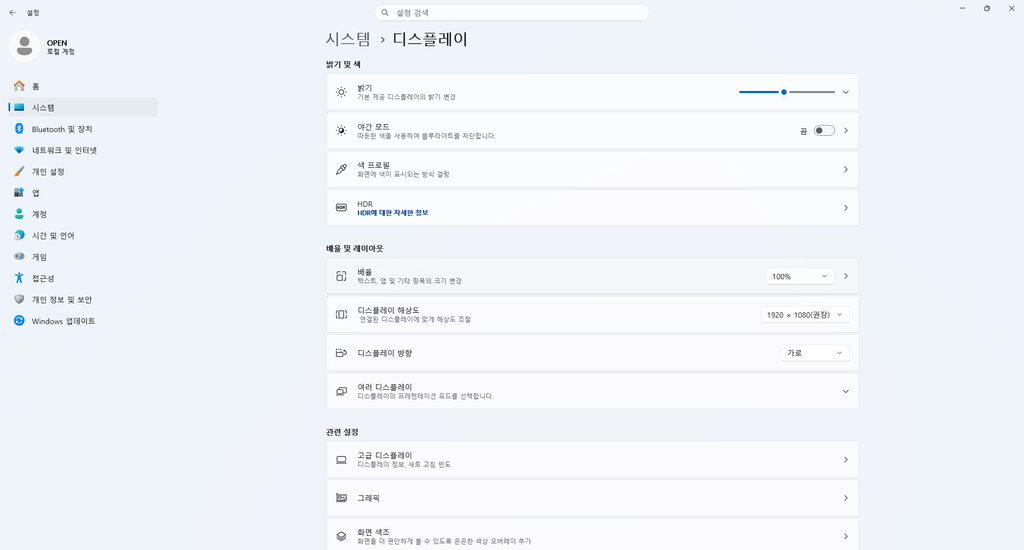The height and width of the screenshot is (550, 1024).
Task: Expand the 밝기 brightness options chevron
Action: 846,92
